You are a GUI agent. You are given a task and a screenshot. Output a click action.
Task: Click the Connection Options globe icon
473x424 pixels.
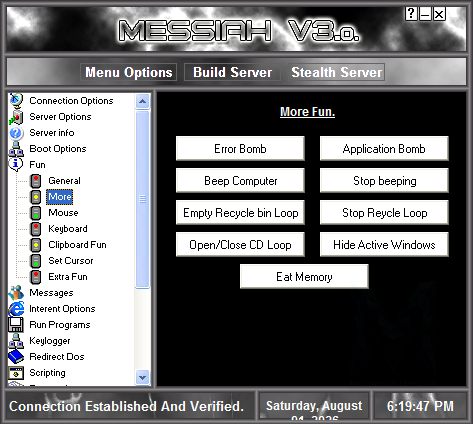click(16, 100)
